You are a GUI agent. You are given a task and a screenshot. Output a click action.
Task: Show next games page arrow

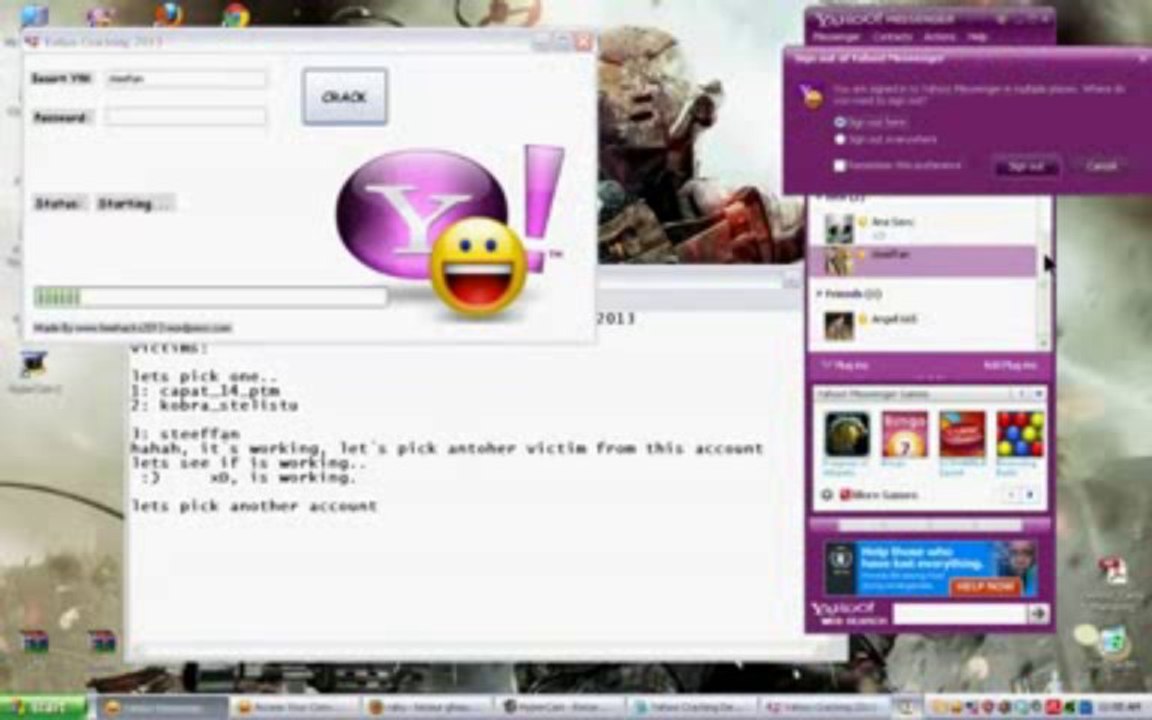point(1030,495)
